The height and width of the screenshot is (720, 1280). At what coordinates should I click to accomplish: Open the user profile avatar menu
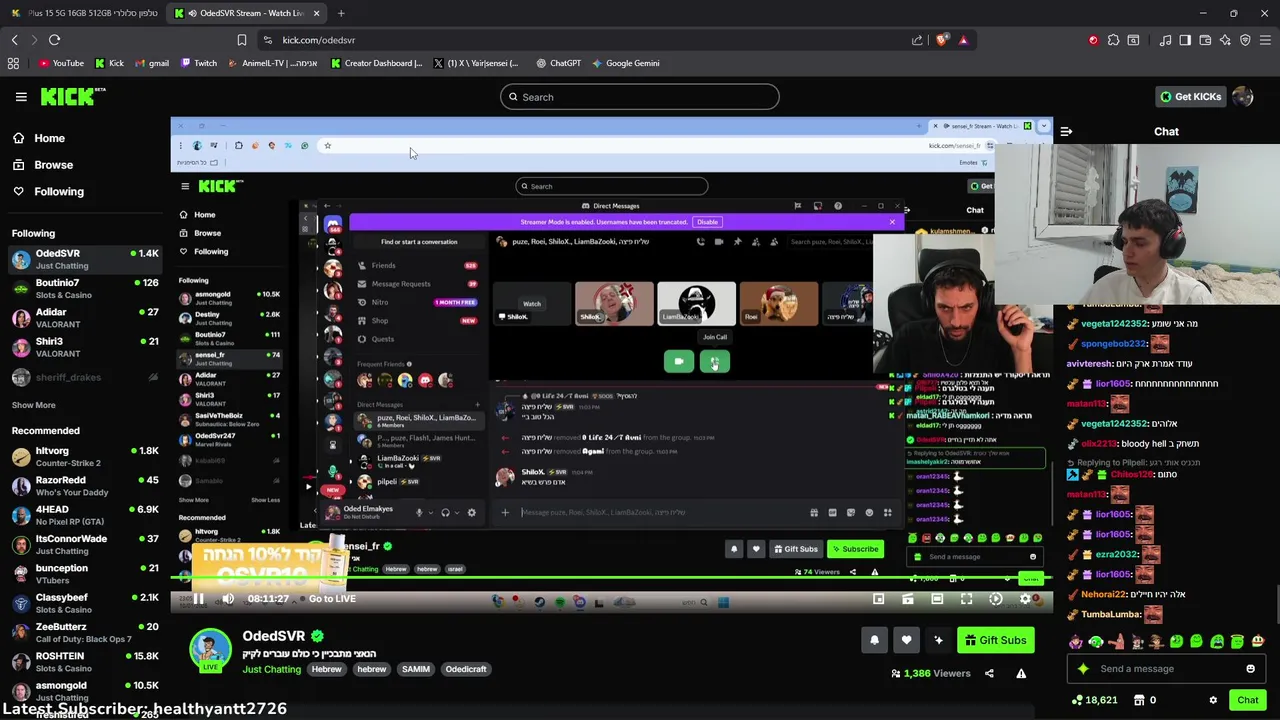tap(1243, 97)
